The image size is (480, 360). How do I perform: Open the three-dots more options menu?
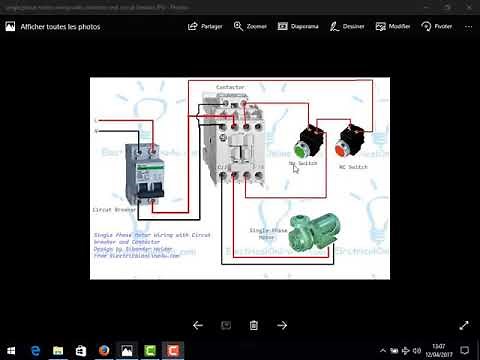click(x=468, y=27)
